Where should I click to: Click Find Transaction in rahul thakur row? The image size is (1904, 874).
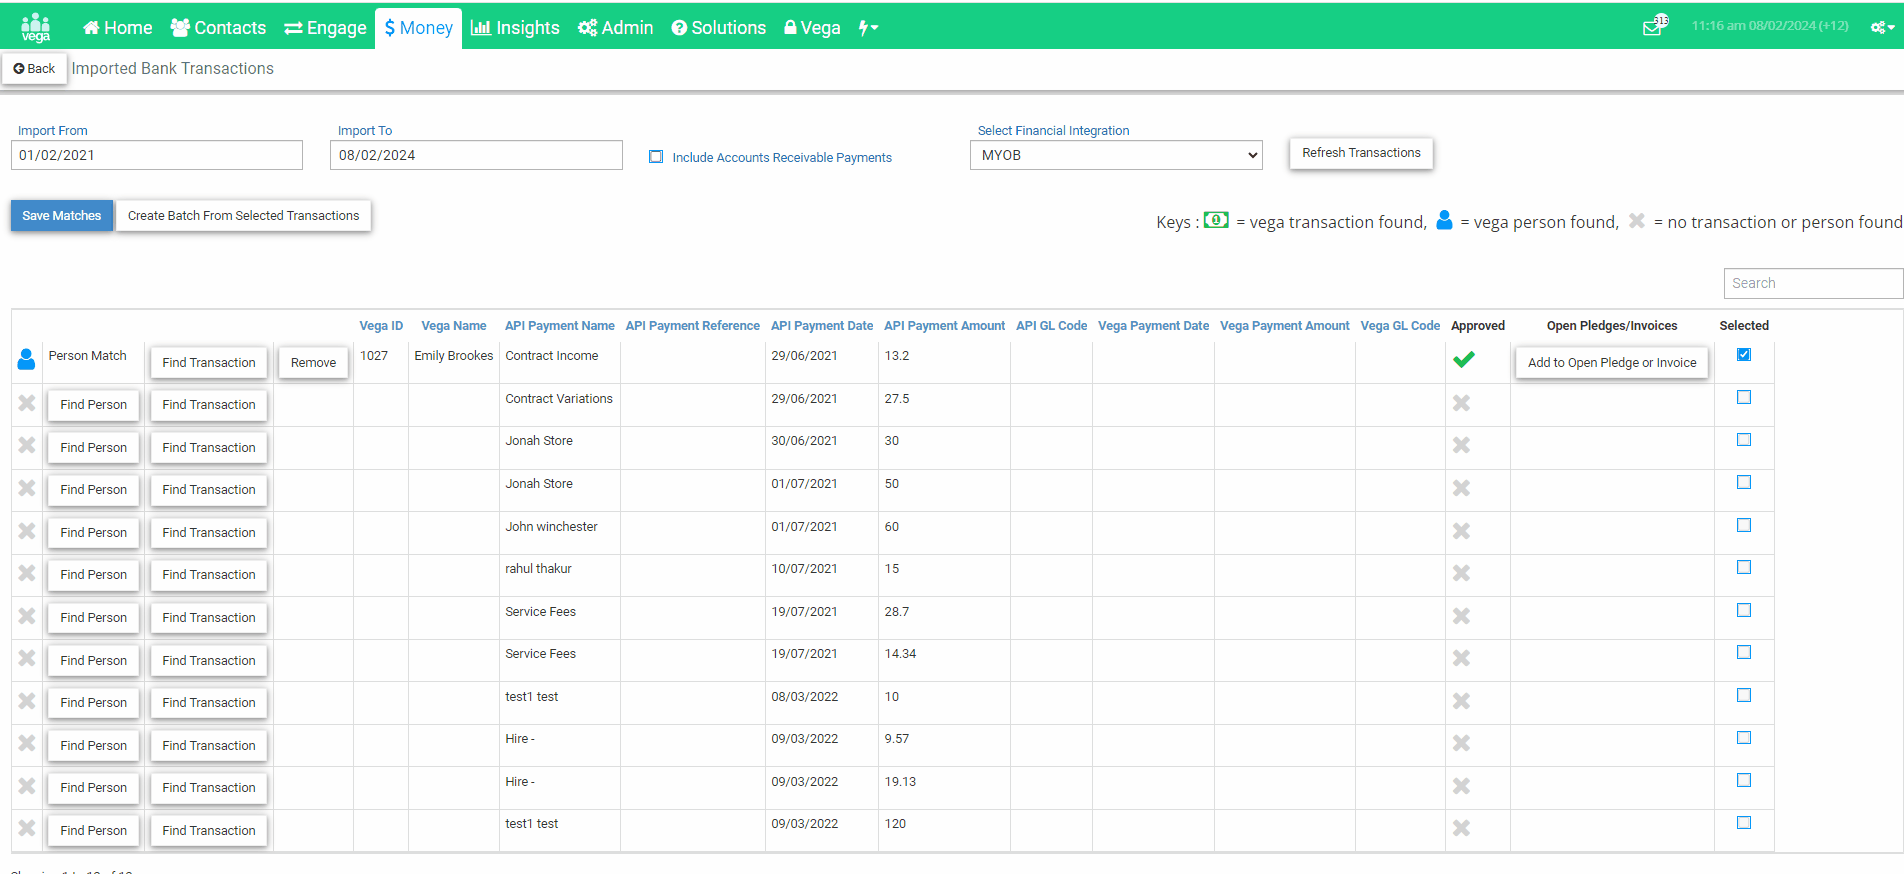(209, 574)
